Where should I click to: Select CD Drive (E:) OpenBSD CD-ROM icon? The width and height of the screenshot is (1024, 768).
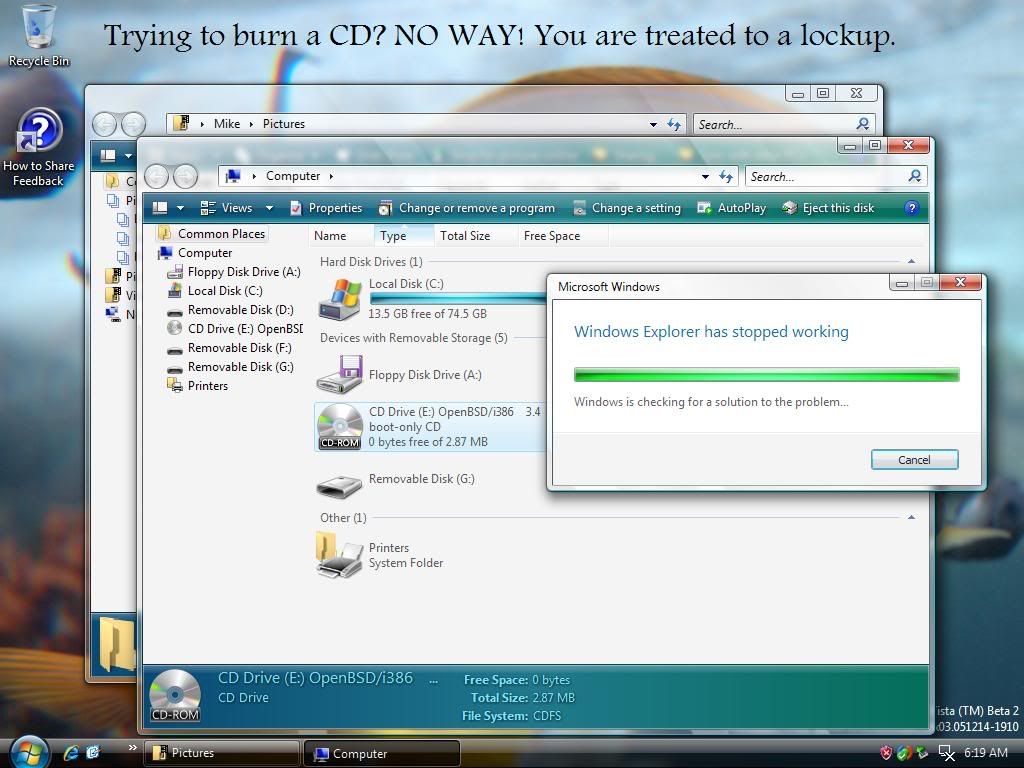(x=340, y=426)
